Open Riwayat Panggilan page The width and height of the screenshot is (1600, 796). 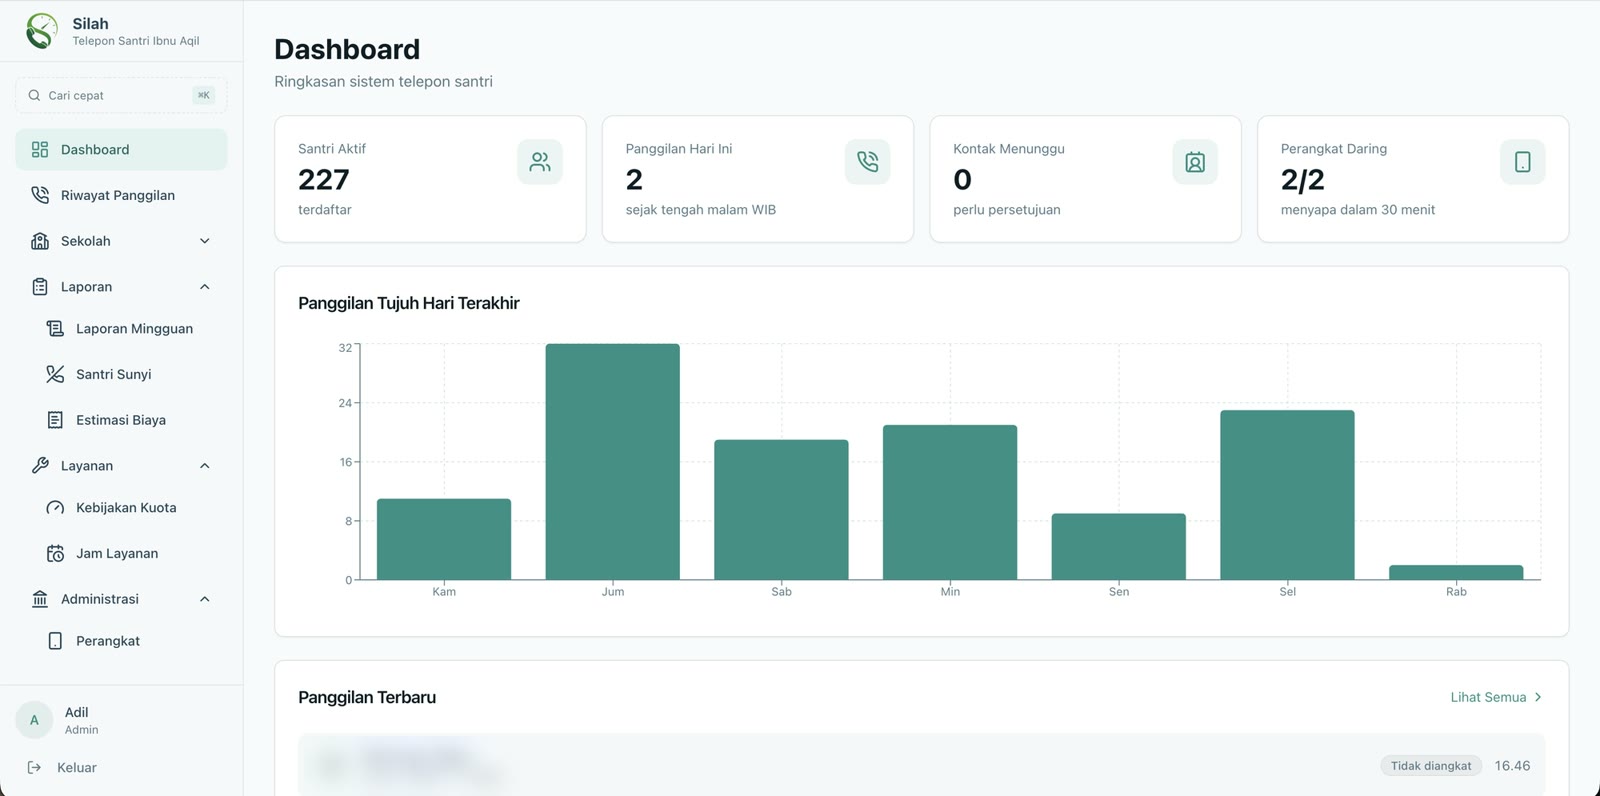[x=121, y=195]
